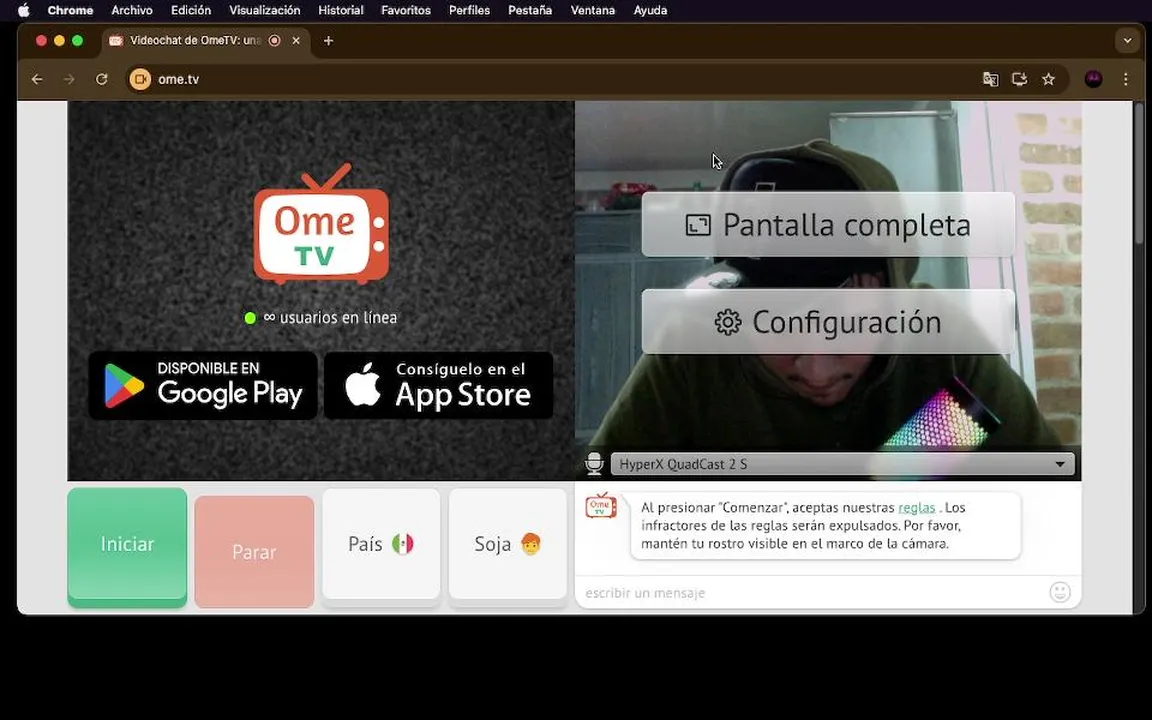Open the Historial menu

point(340,10)
